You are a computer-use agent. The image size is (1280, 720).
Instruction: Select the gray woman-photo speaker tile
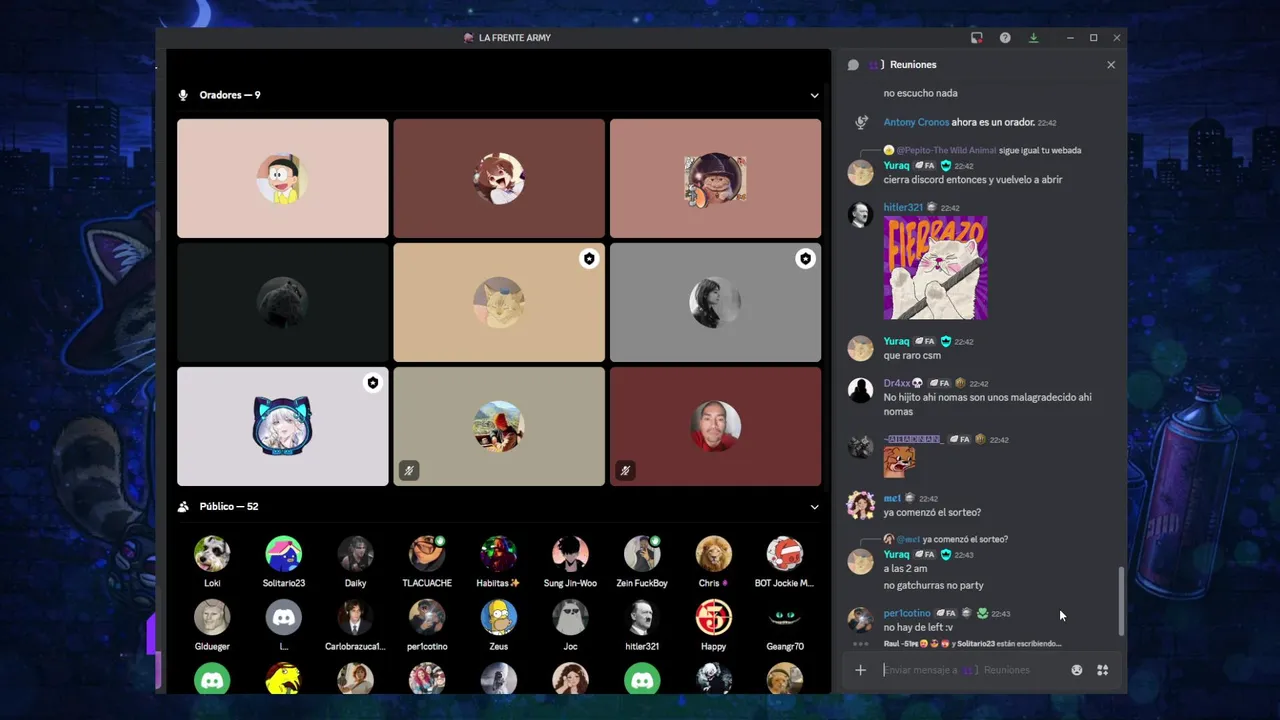pos(715,302)
